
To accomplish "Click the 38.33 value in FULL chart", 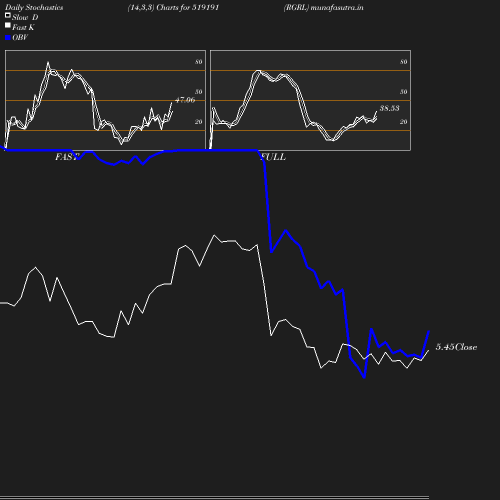I will pos(390,108).
